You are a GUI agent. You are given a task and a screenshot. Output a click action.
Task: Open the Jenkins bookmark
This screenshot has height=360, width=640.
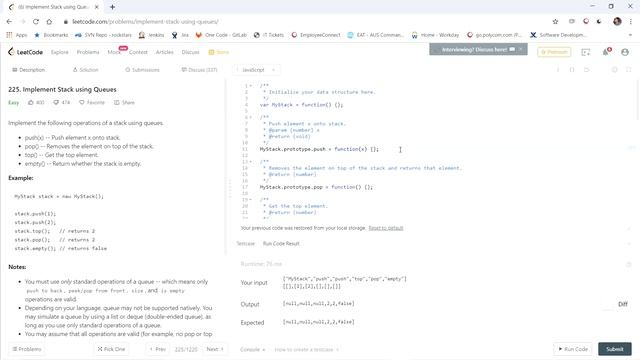click(151, 35)
